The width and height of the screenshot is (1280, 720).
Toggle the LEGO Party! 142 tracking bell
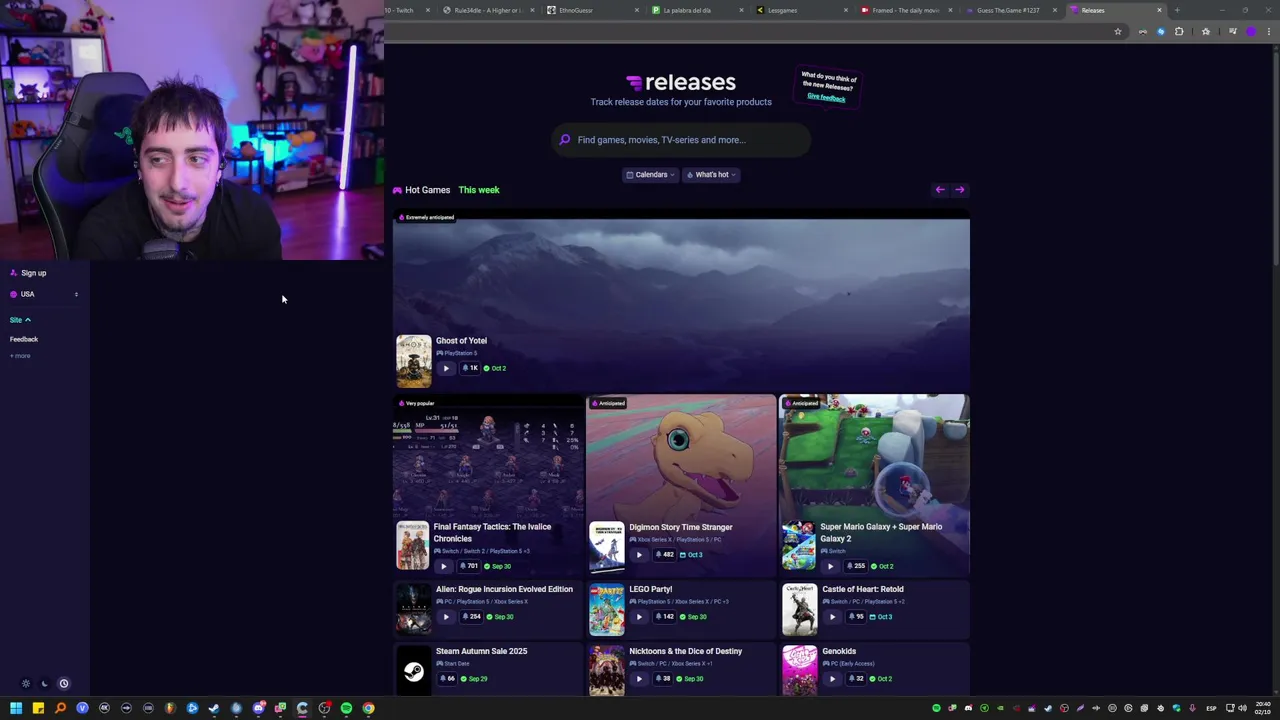point(664,617)
